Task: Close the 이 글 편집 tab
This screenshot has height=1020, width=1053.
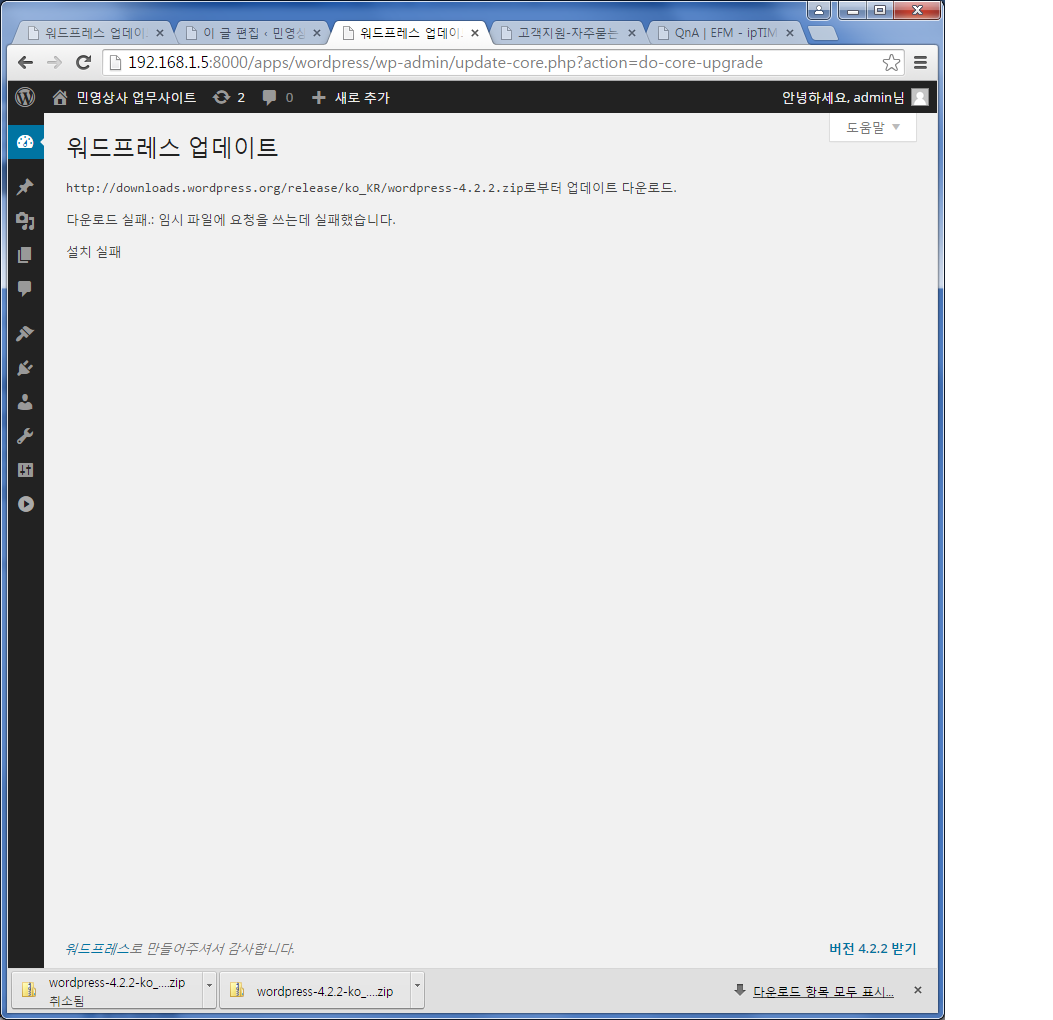Action: coord(317,33)
